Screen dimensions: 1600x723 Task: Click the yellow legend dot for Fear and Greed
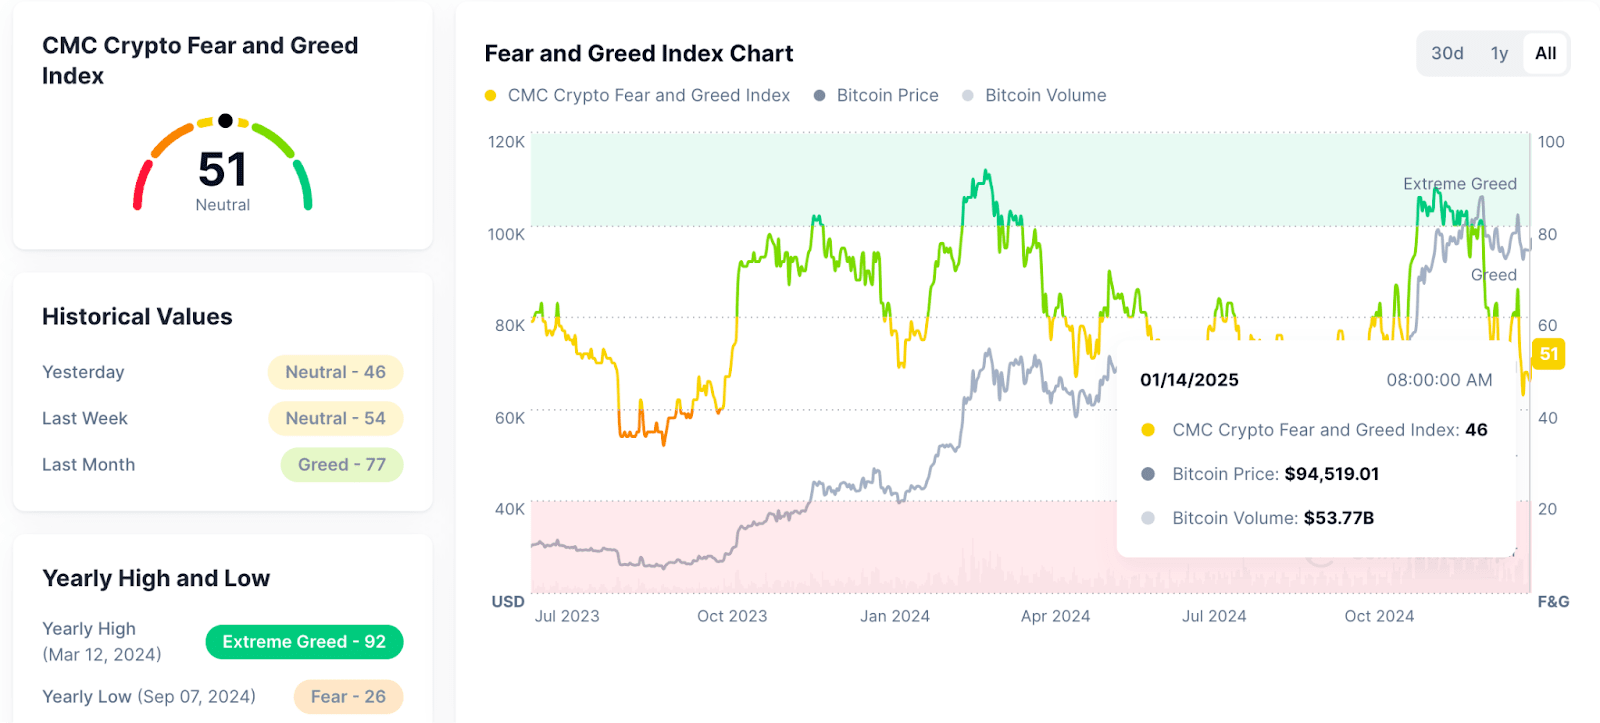tap(490, 96)
